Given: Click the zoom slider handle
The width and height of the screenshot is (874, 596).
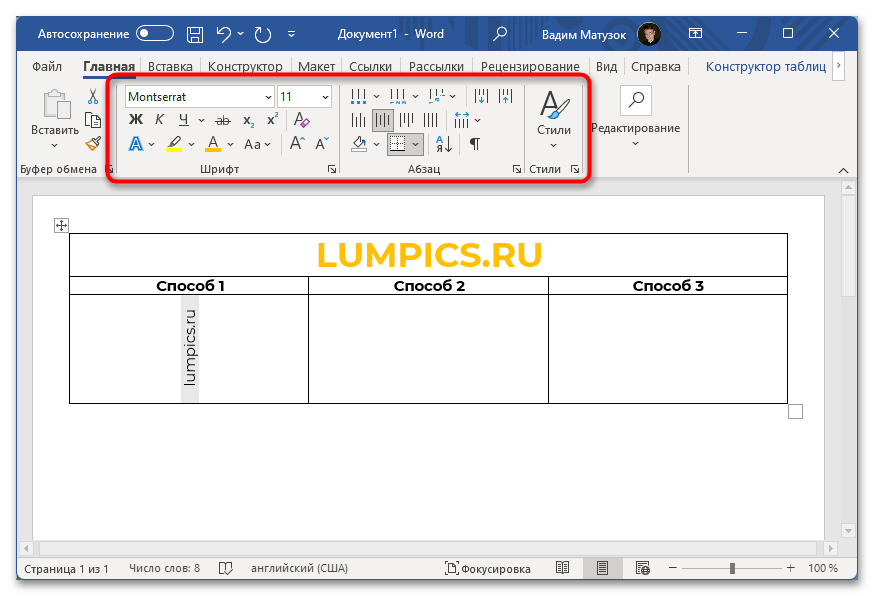Looking at the screenshot, I should pyautogui.click(x=732, y=568).
